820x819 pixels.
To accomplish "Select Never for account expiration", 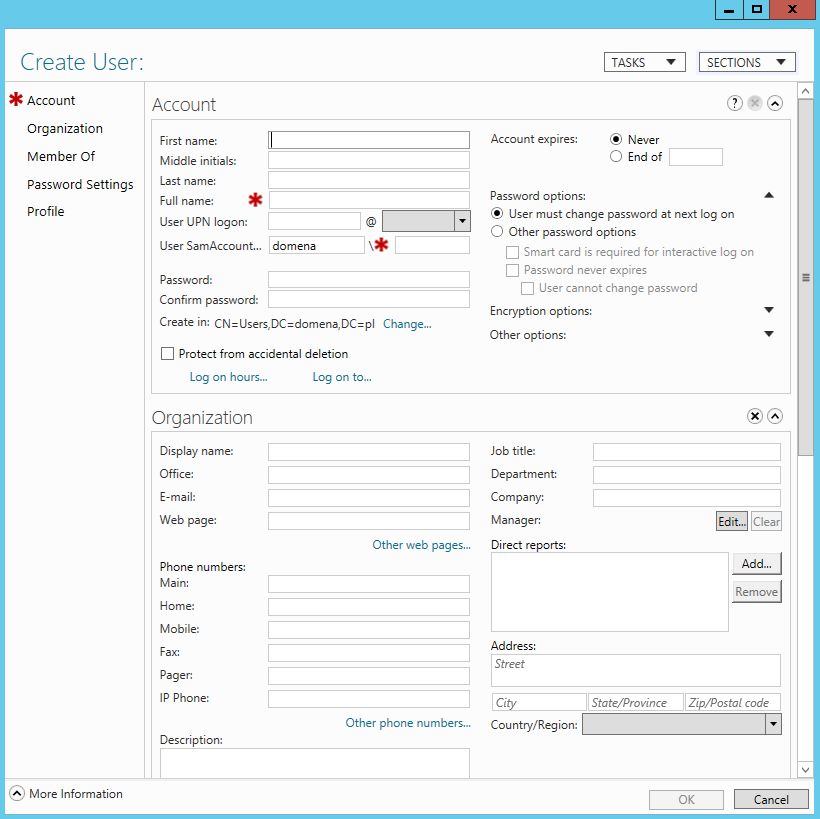I will [616, 139].
